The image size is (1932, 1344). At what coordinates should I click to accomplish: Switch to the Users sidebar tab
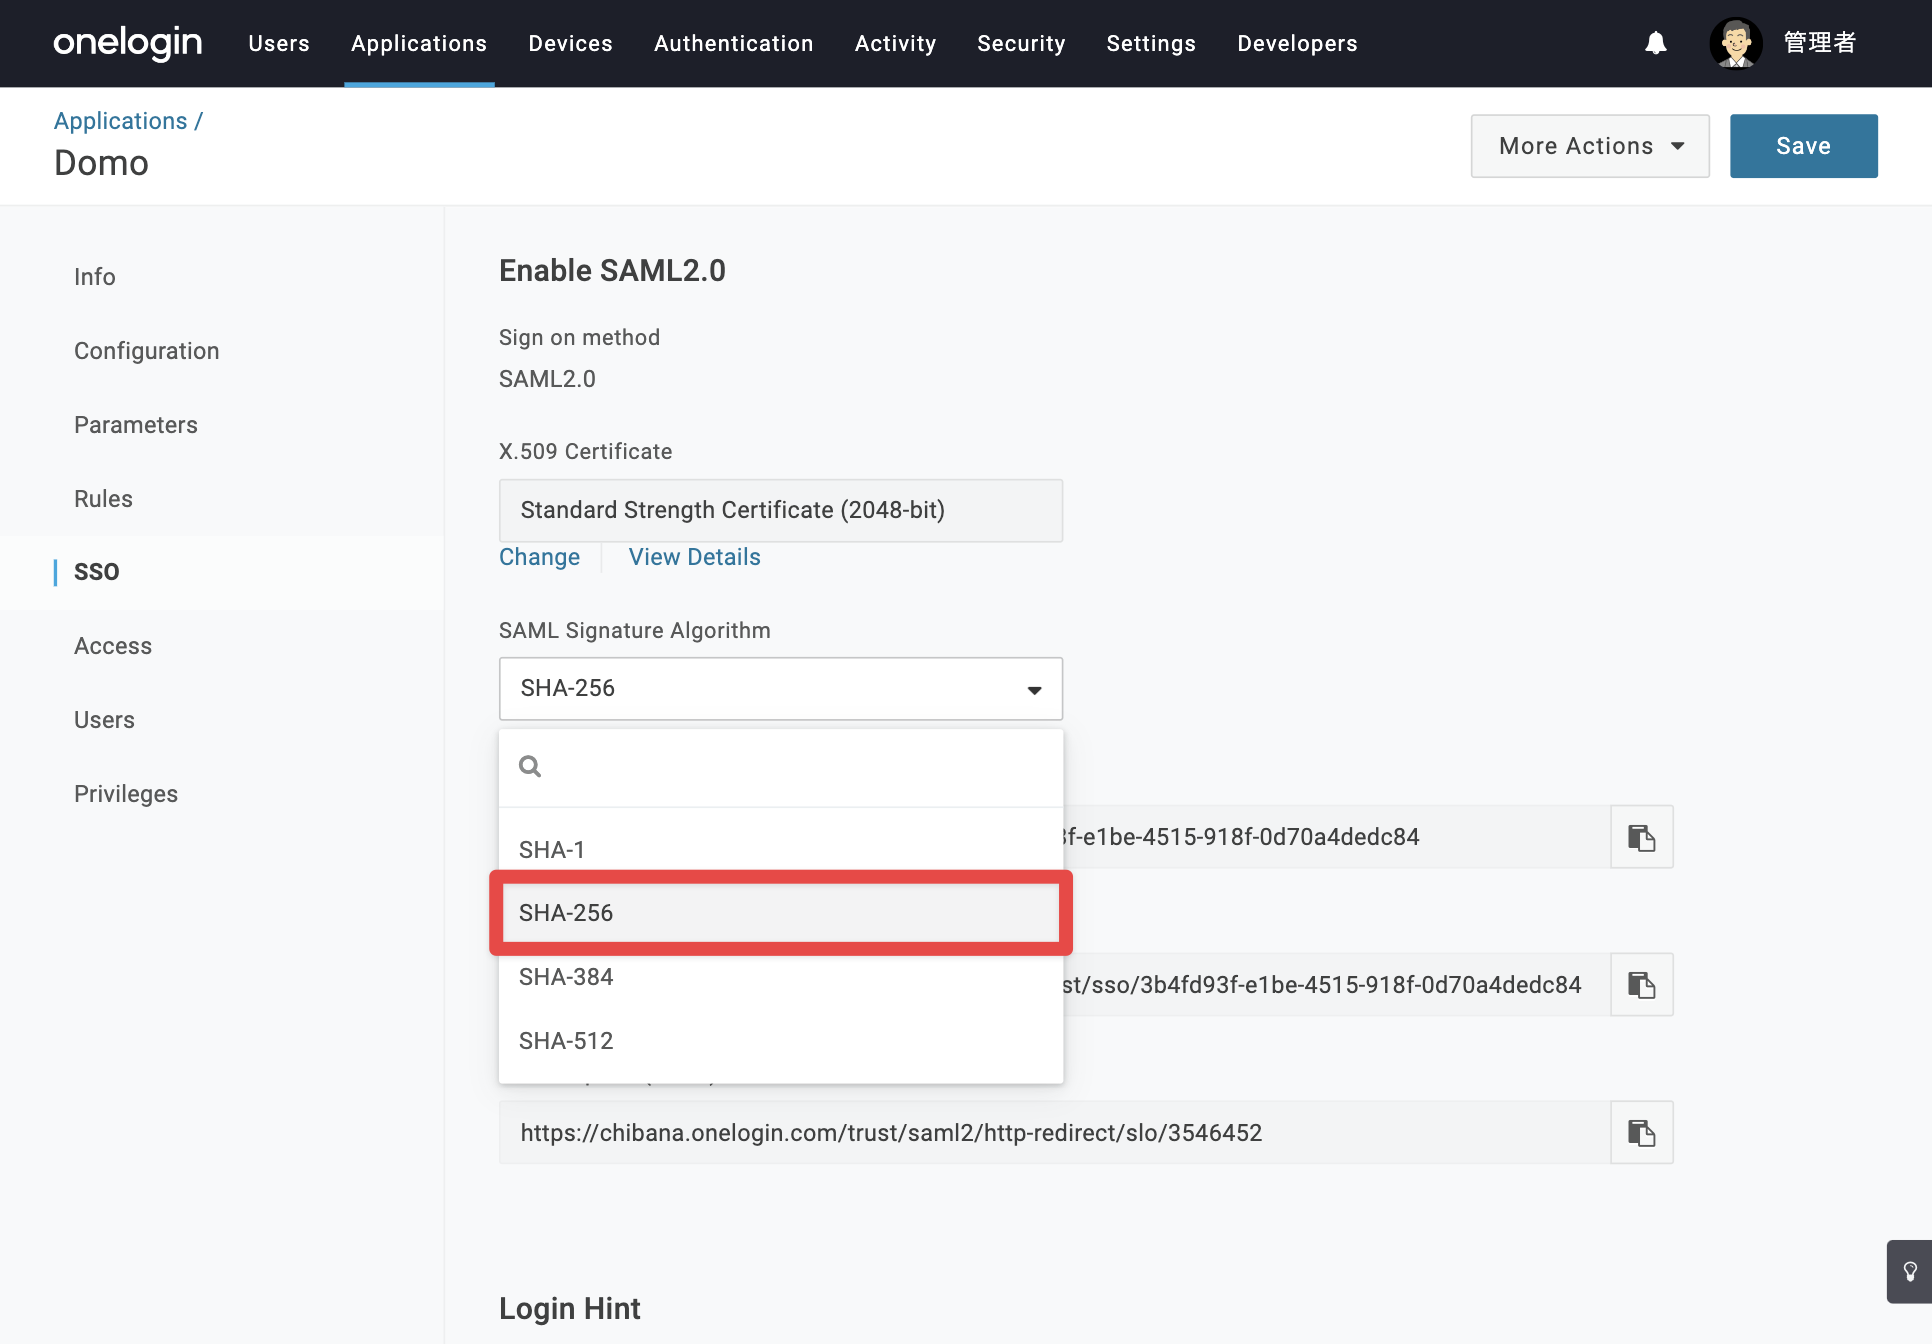104,720
